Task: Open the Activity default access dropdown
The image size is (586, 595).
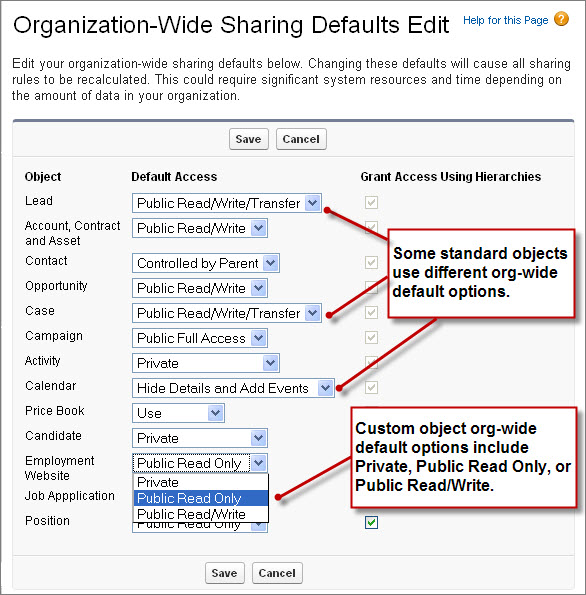Action: pyautogui.click(x=206, y=363)
